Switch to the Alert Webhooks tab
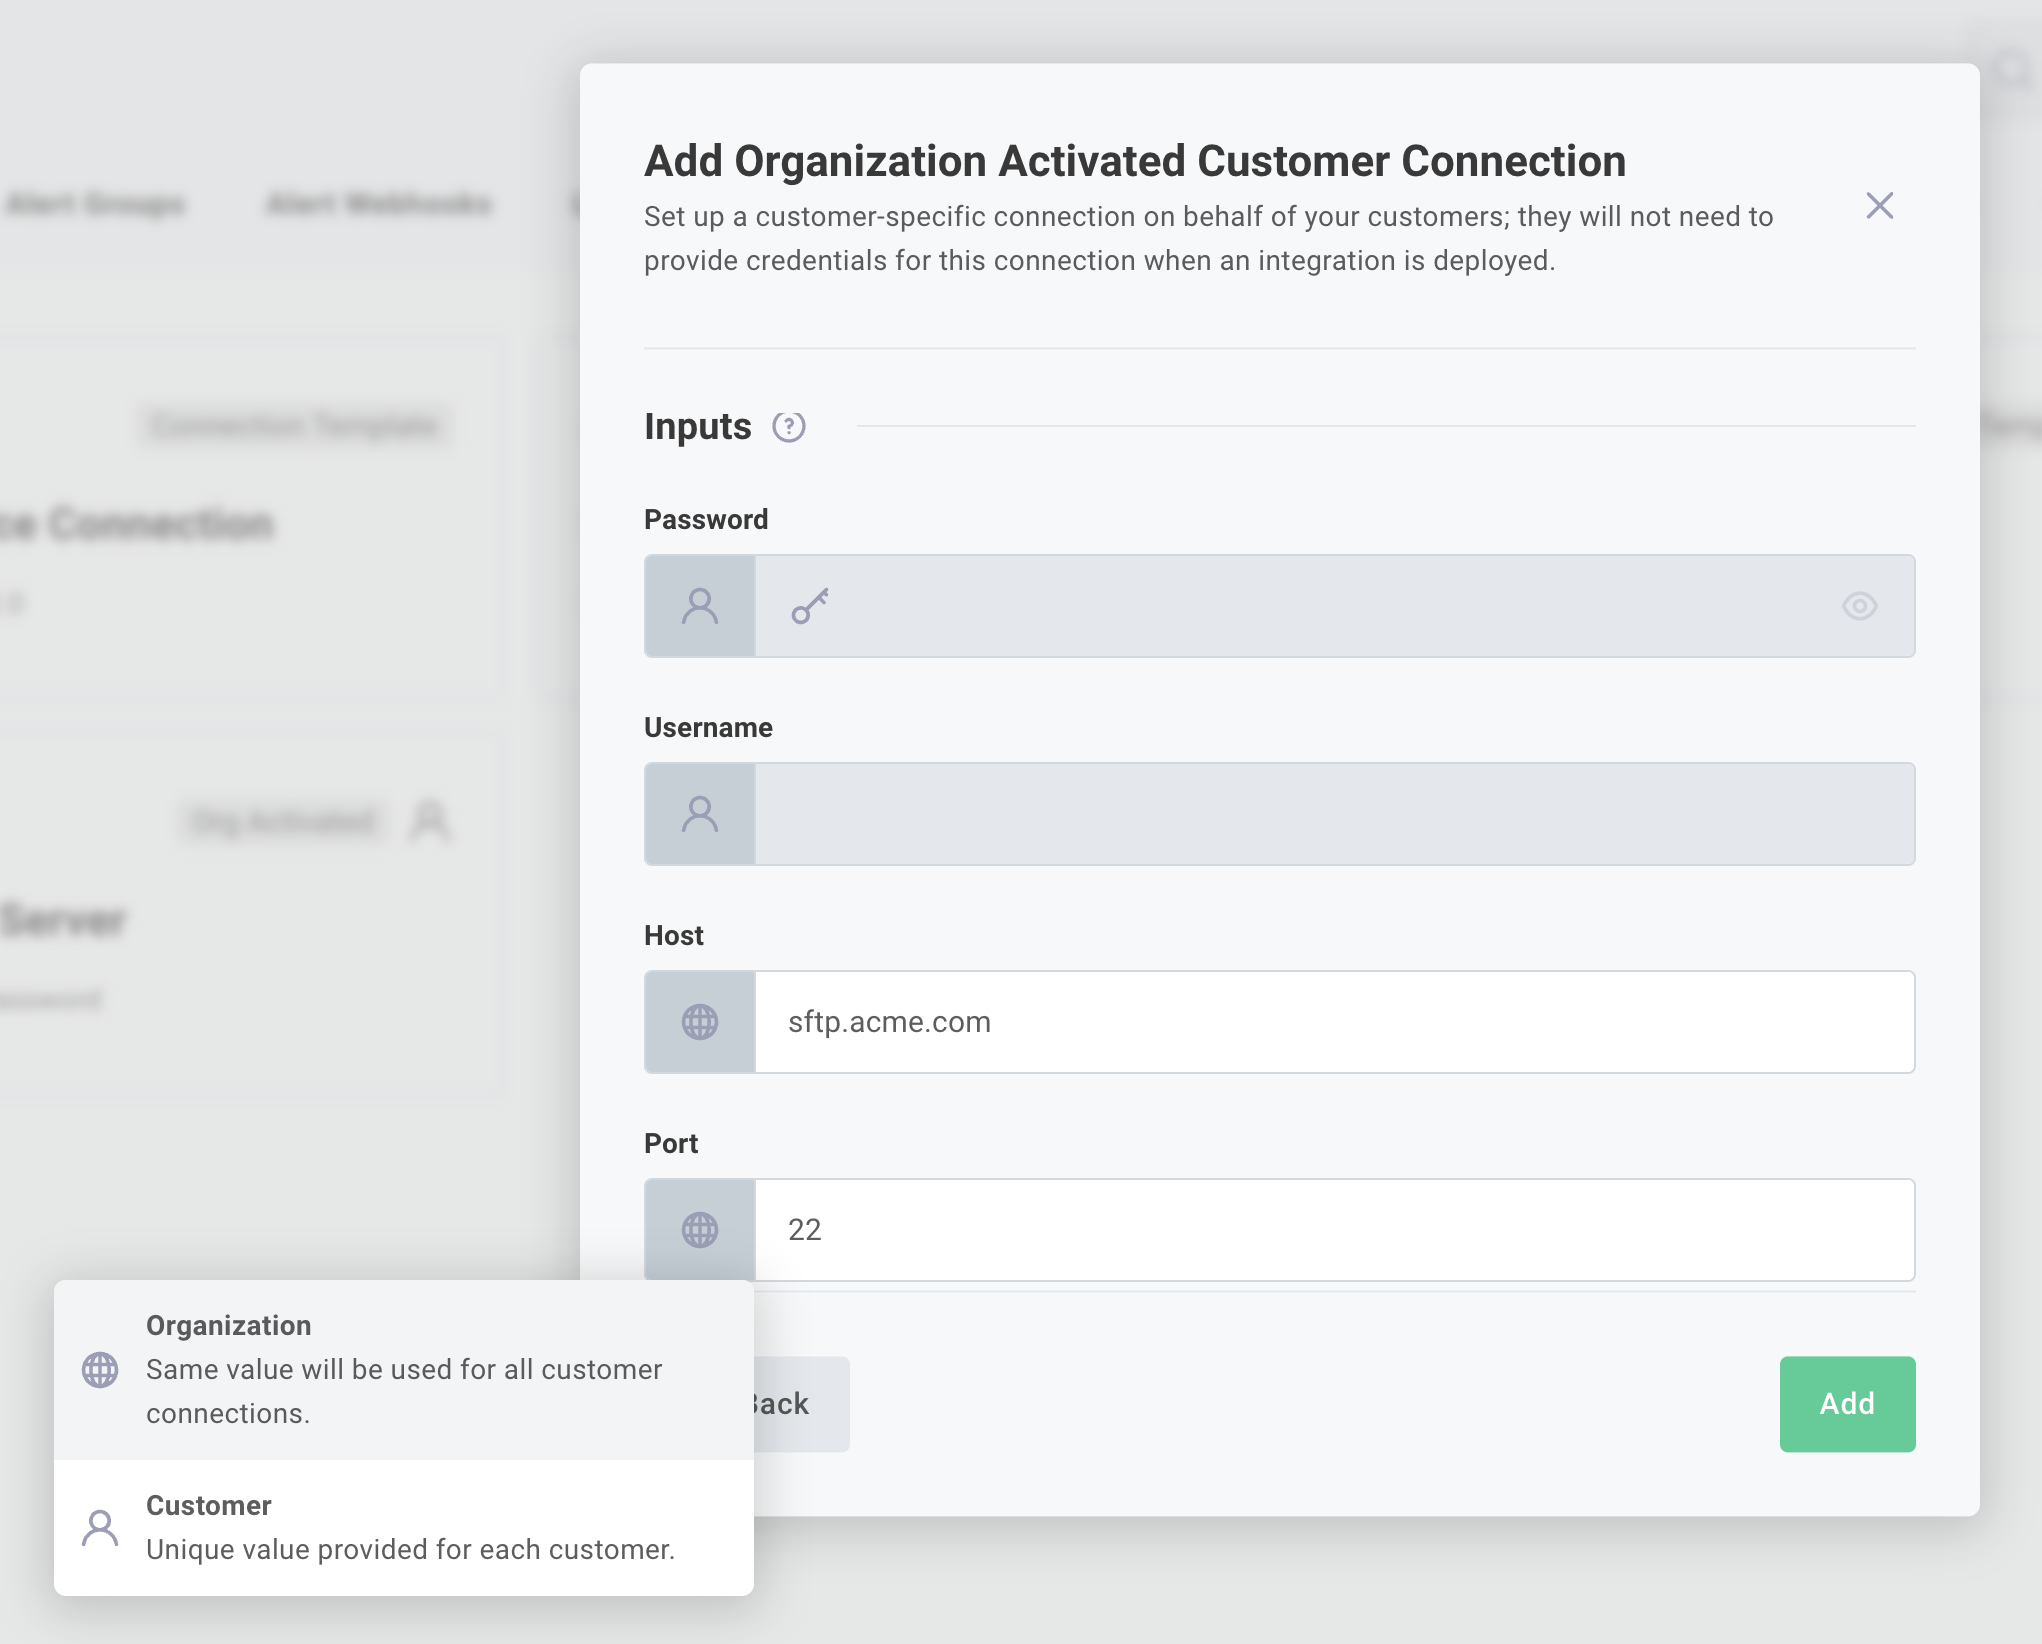 pyautogui.click(x=379, y=203)
